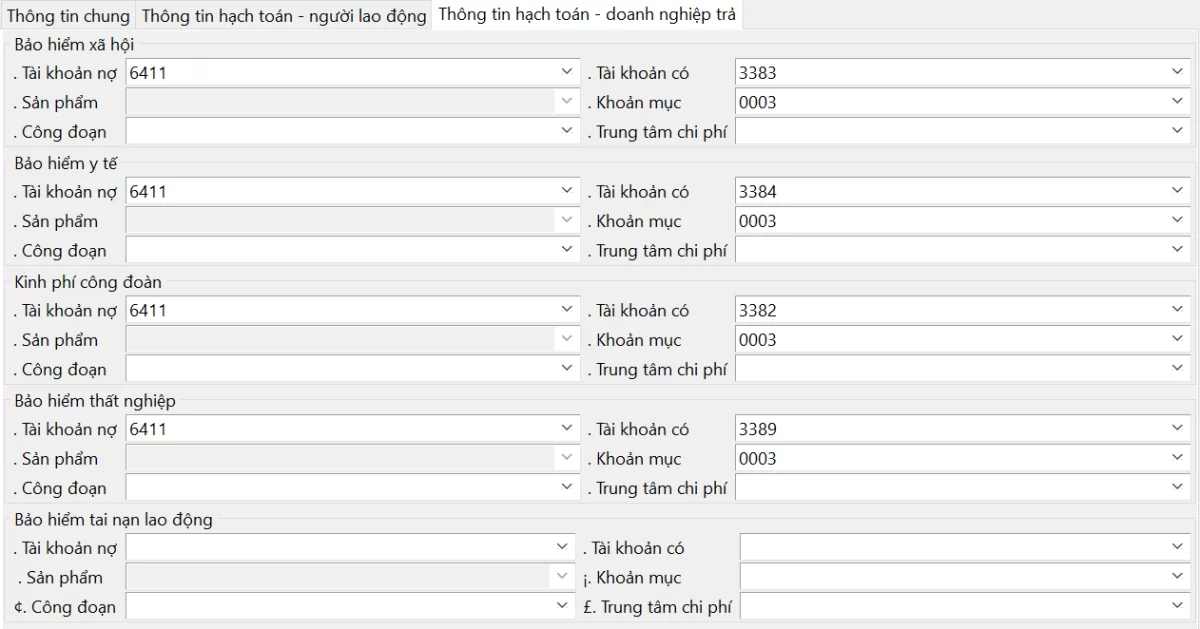Open Tài khoản có dropdown showing 3384 under Bảo hiểm y tế
The height and width of the screenshot is (629, 1200).
(1178, 191)
